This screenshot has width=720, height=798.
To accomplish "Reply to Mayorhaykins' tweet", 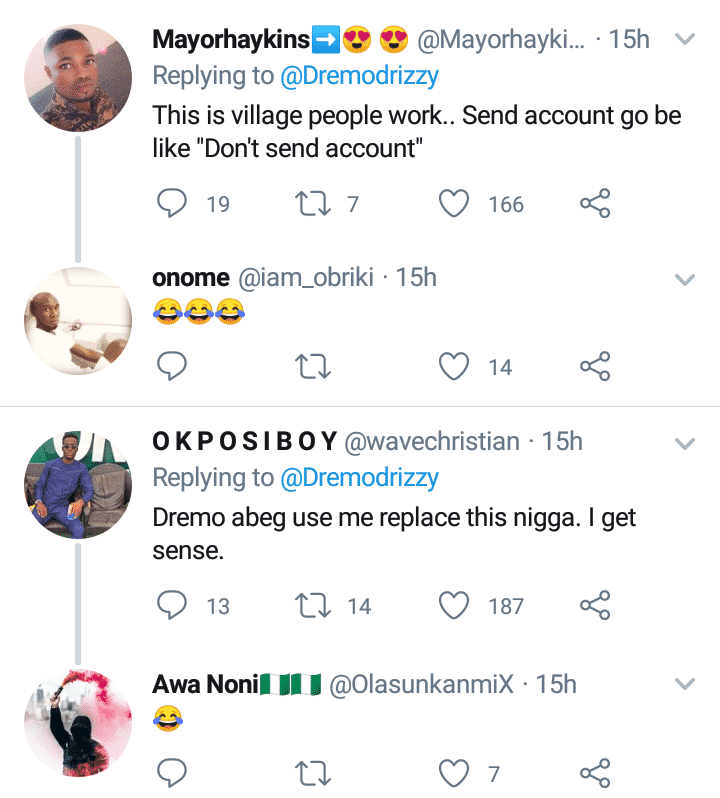I will pyautogui.click(x=174, y=204).
